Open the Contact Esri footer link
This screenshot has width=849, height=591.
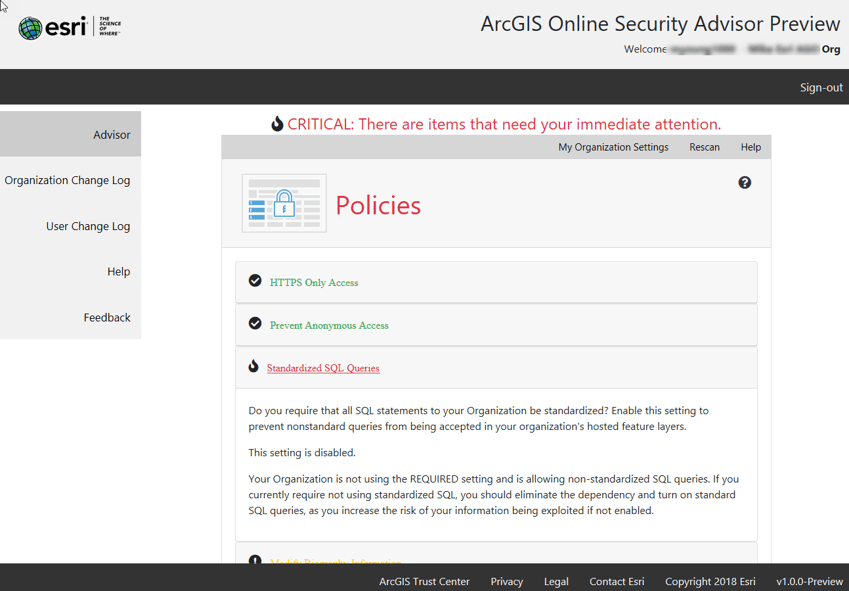pyautogui.click(x=617, y=582)
